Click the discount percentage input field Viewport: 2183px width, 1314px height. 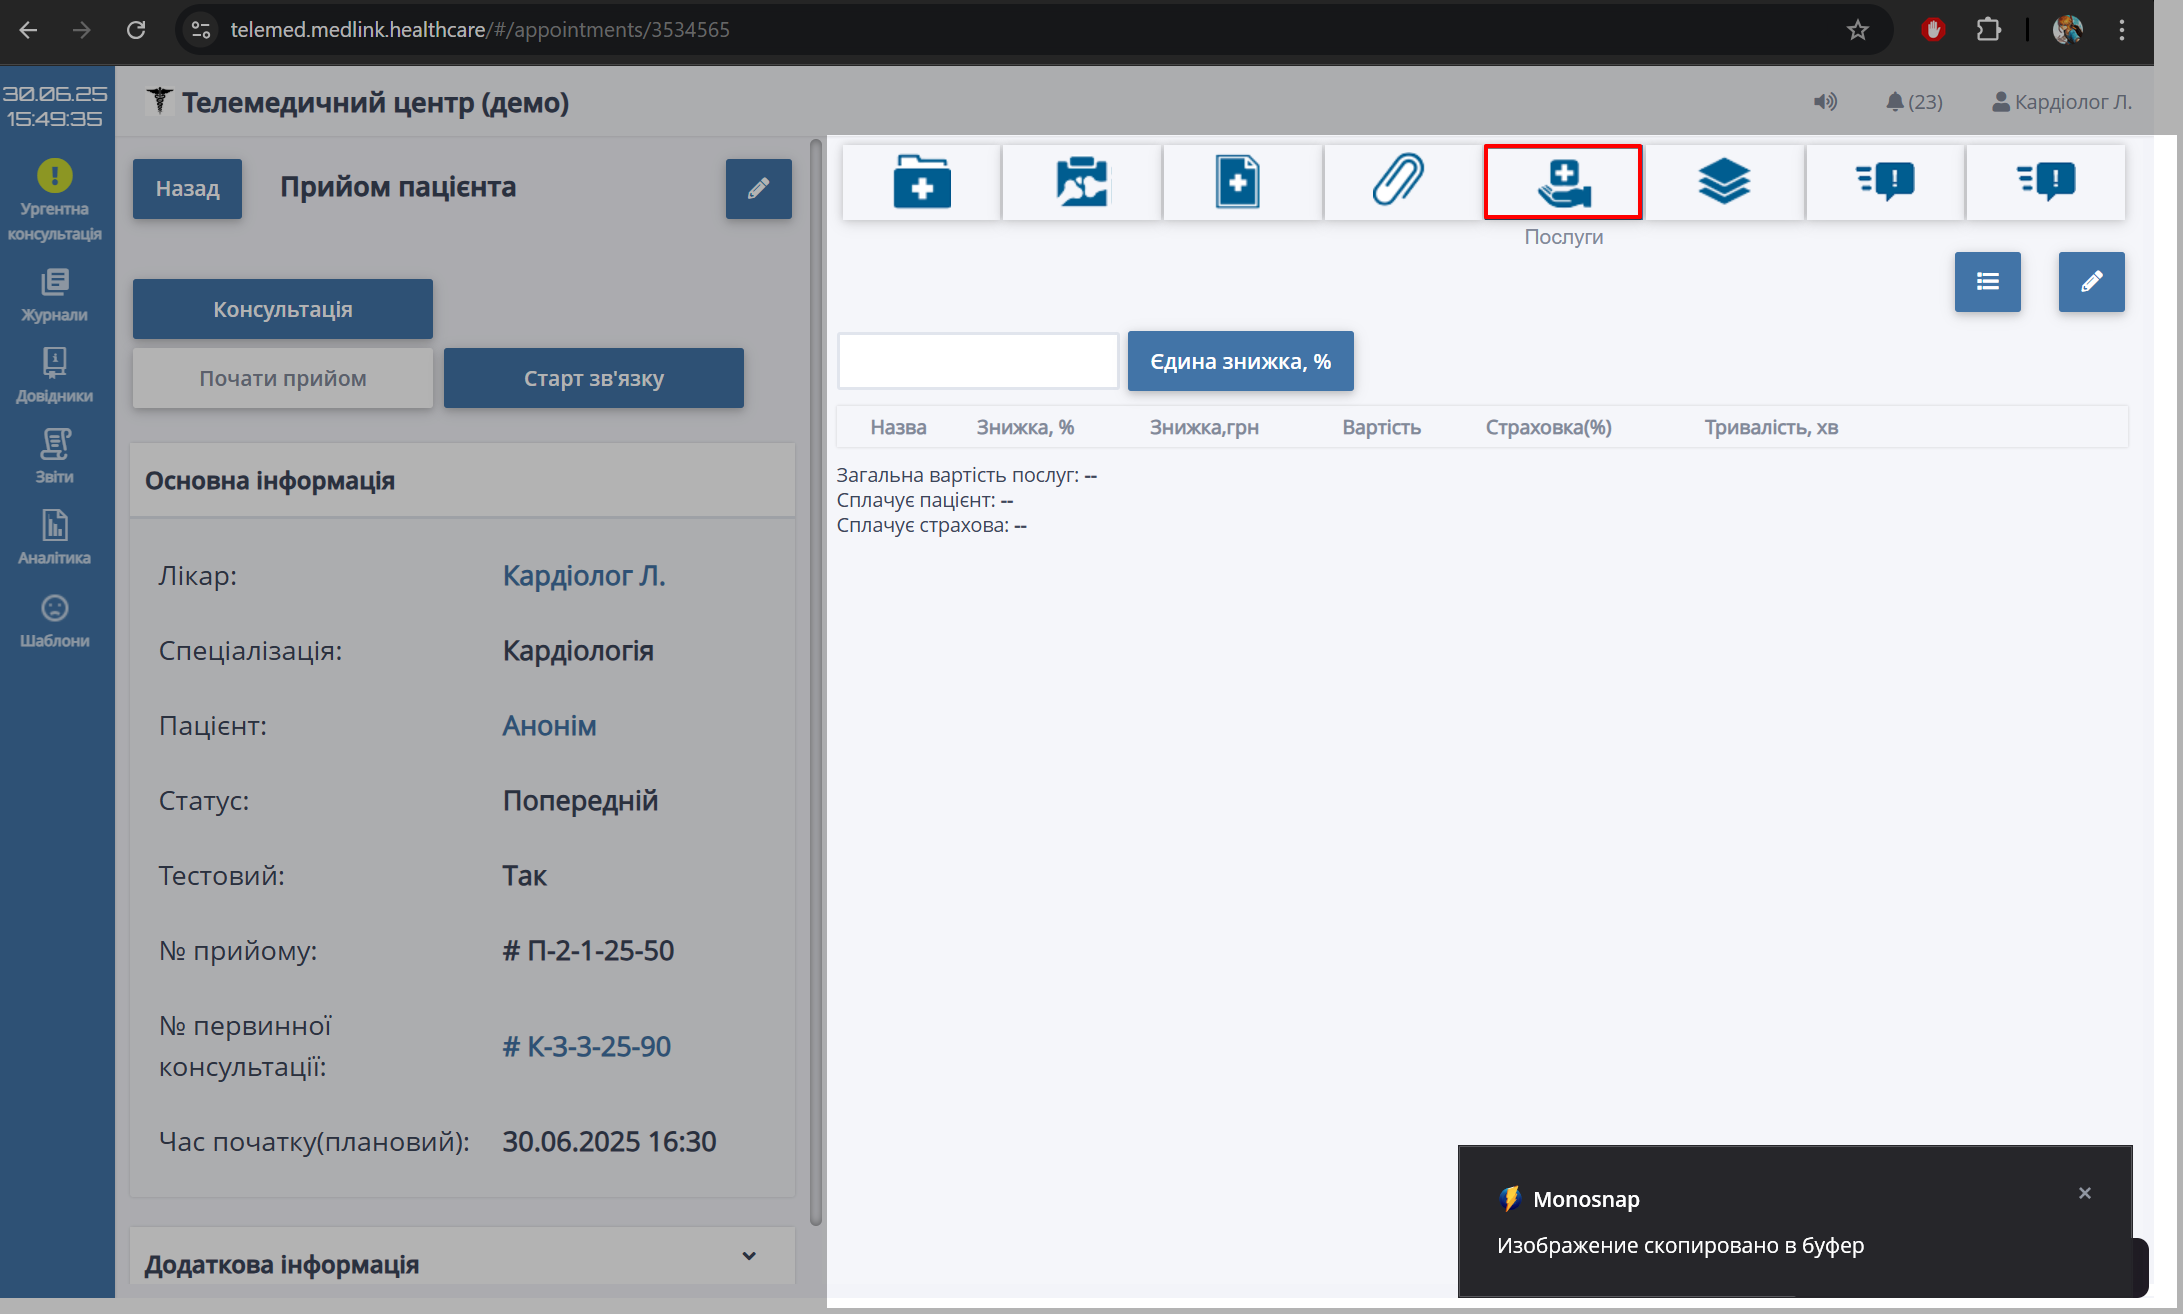coord(977,361)
